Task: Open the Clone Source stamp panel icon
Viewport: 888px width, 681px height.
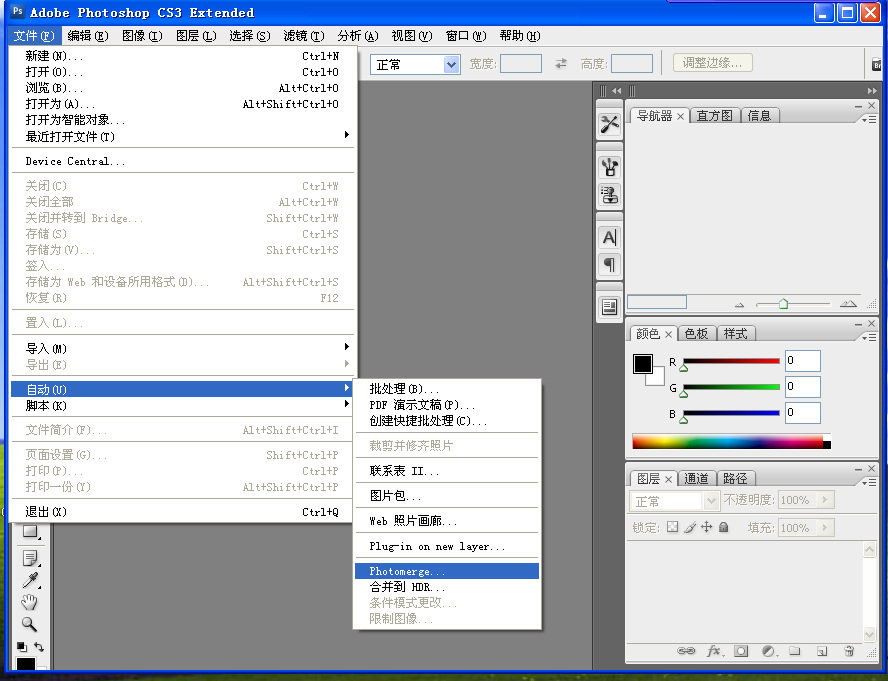Action: pos(609,195)
